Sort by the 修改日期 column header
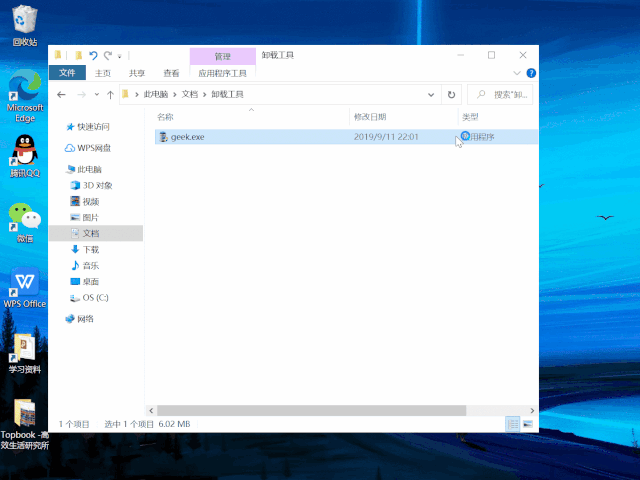Screen dimensions: 640x480 [x=404, y=117]
